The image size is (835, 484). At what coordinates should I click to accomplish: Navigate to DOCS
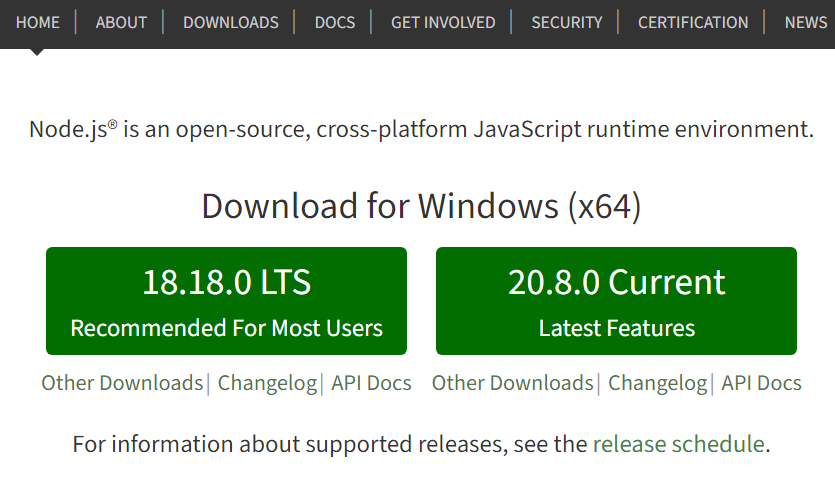[x=334, y=22]
